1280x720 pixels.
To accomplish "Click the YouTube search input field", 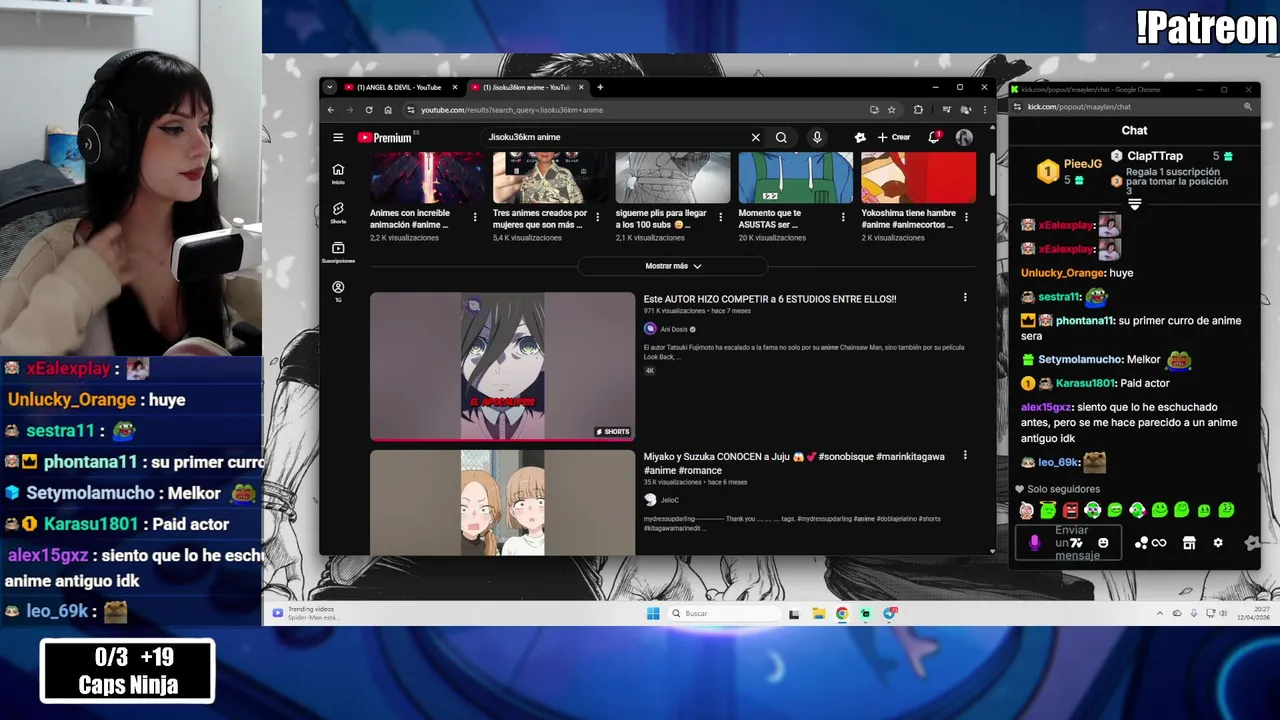I will [615, 137].
